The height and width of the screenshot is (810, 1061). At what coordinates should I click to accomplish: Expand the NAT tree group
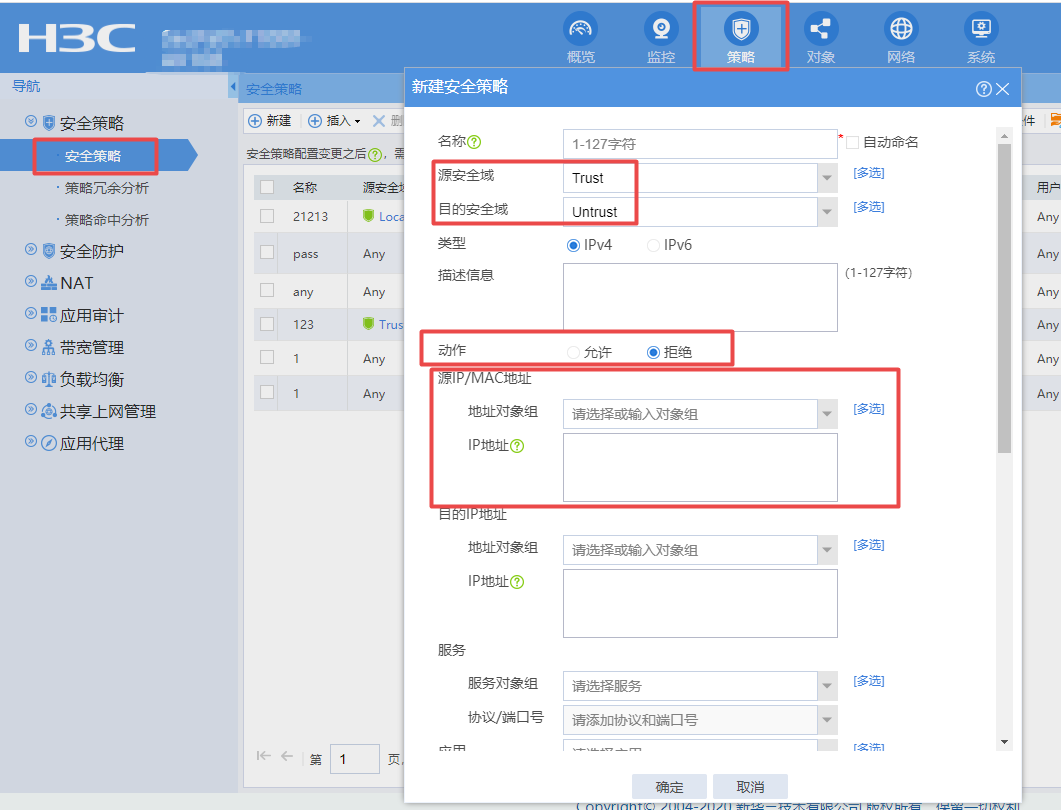click(x=30, y=281)
